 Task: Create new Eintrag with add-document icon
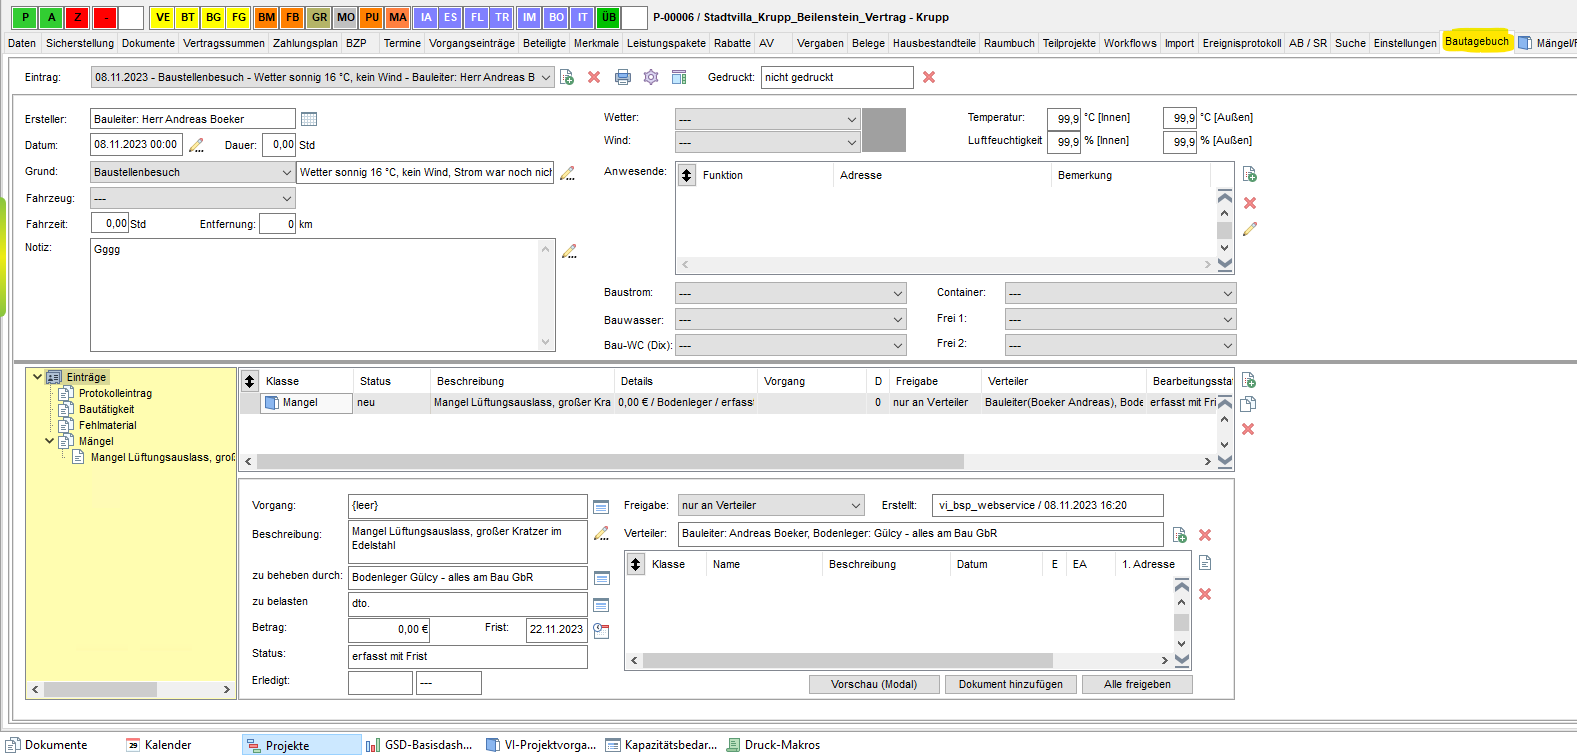coord(567,77)
